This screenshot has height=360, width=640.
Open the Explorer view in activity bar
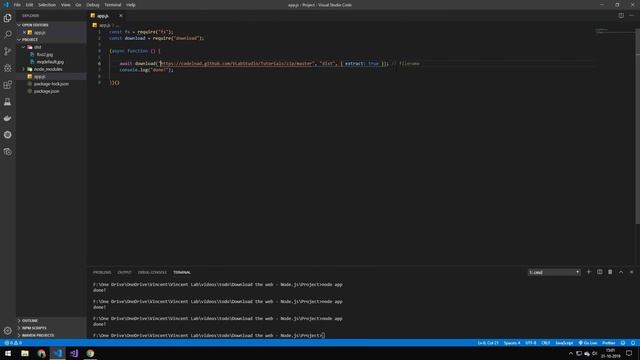tap(8, 18)
